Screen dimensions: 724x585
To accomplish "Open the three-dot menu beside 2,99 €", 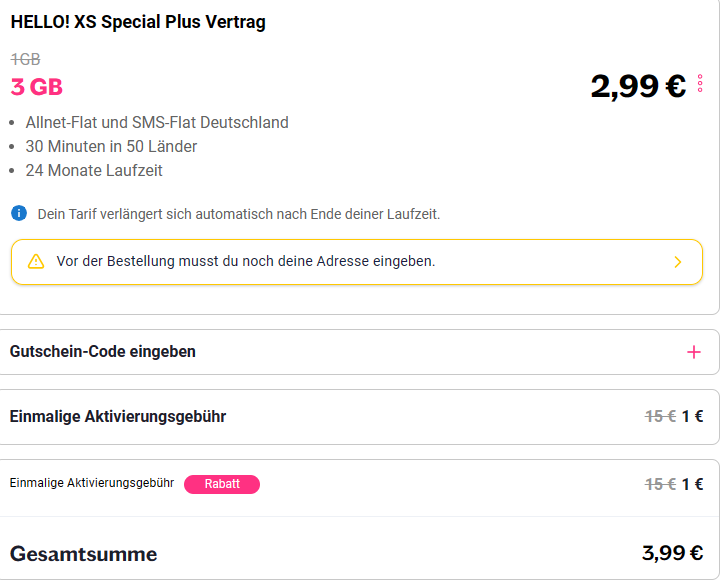I will click(x=700, y=84).
